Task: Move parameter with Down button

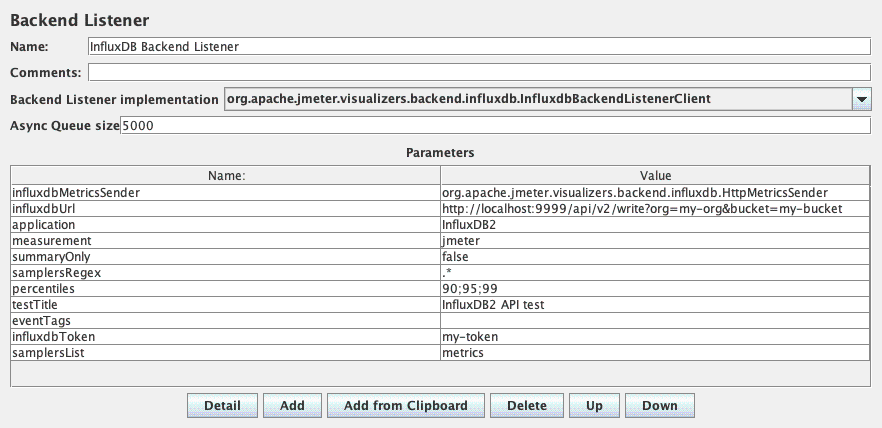Action: click(659, 406)
